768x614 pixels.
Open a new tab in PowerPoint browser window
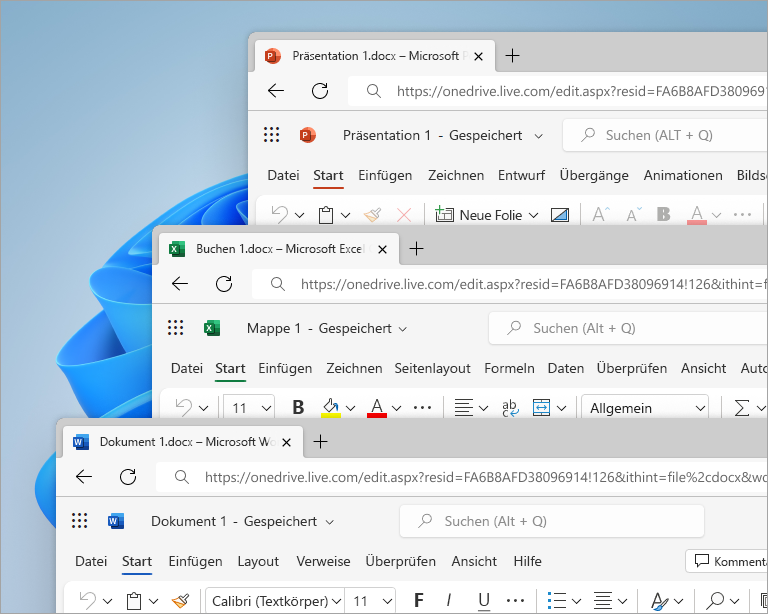[x=512, y=55]
